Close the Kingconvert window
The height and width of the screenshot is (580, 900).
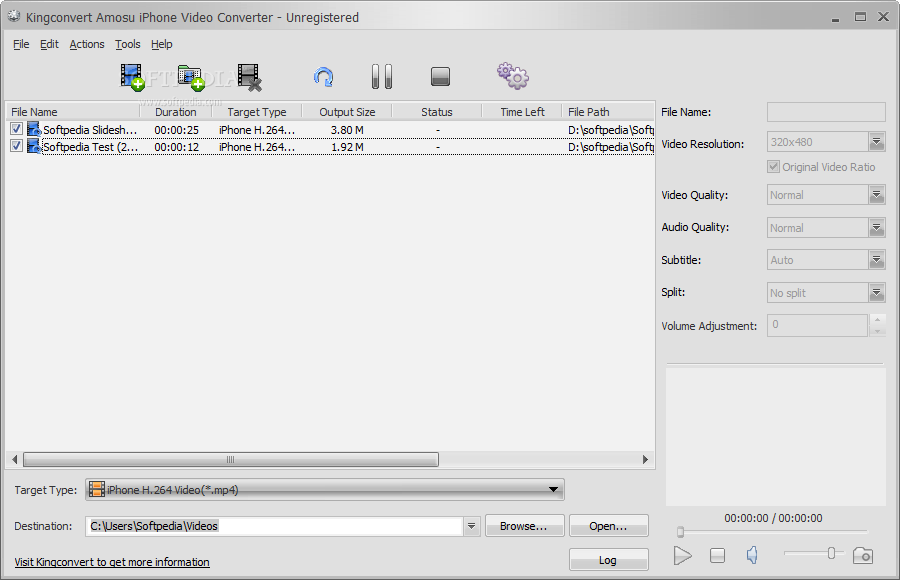(883, 17)
